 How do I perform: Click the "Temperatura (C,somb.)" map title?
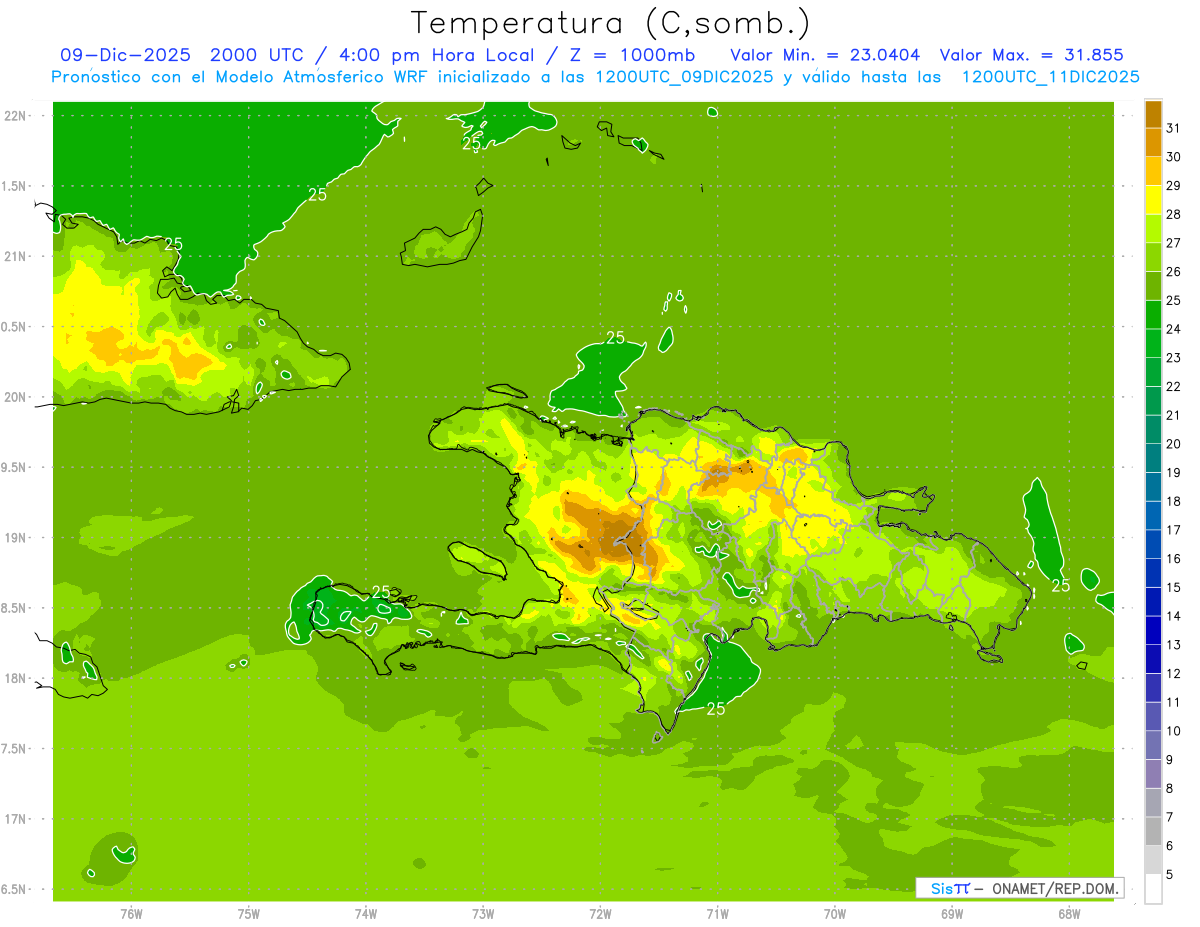coord(611,22)
